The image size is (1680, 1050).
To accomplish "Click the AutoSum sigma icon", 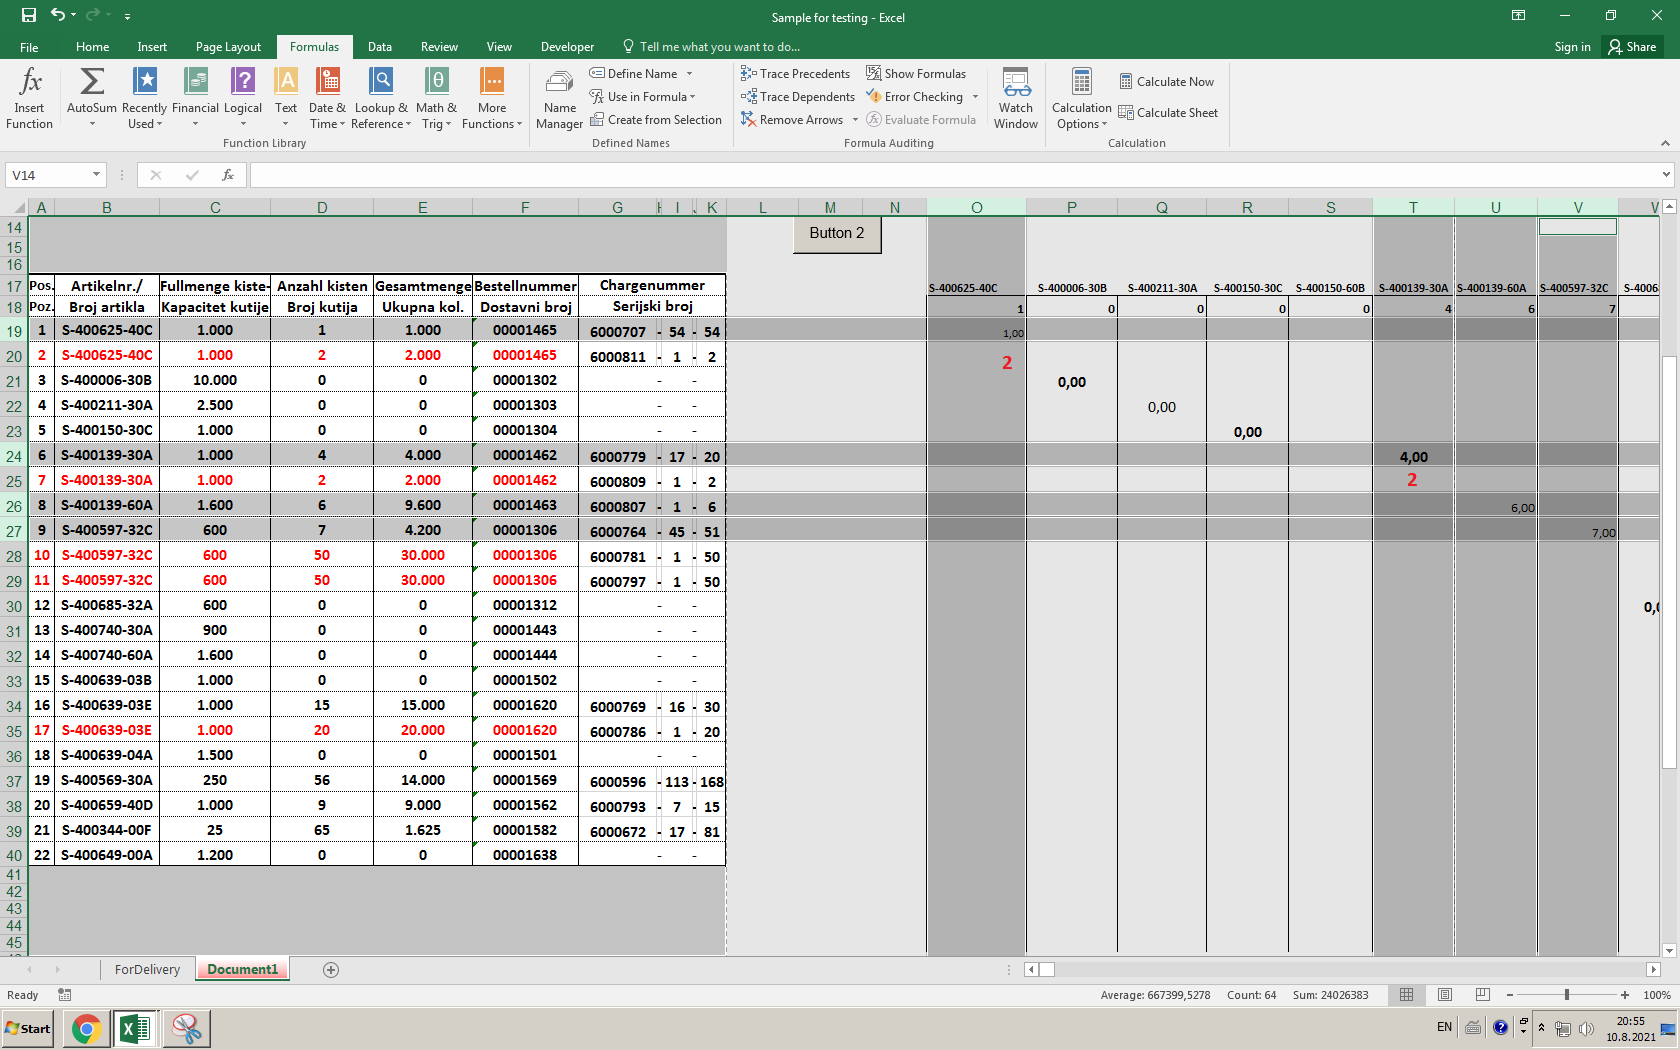I will (x=92, y=81).
